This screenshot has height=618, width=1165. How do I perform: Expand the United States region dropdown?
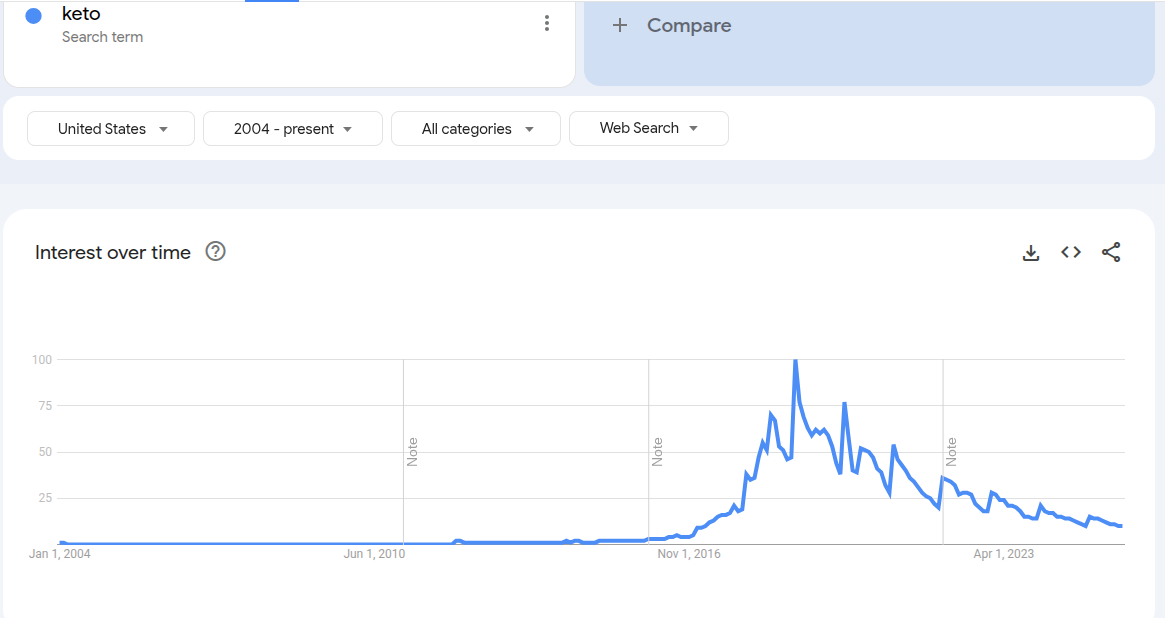point(111,129)
